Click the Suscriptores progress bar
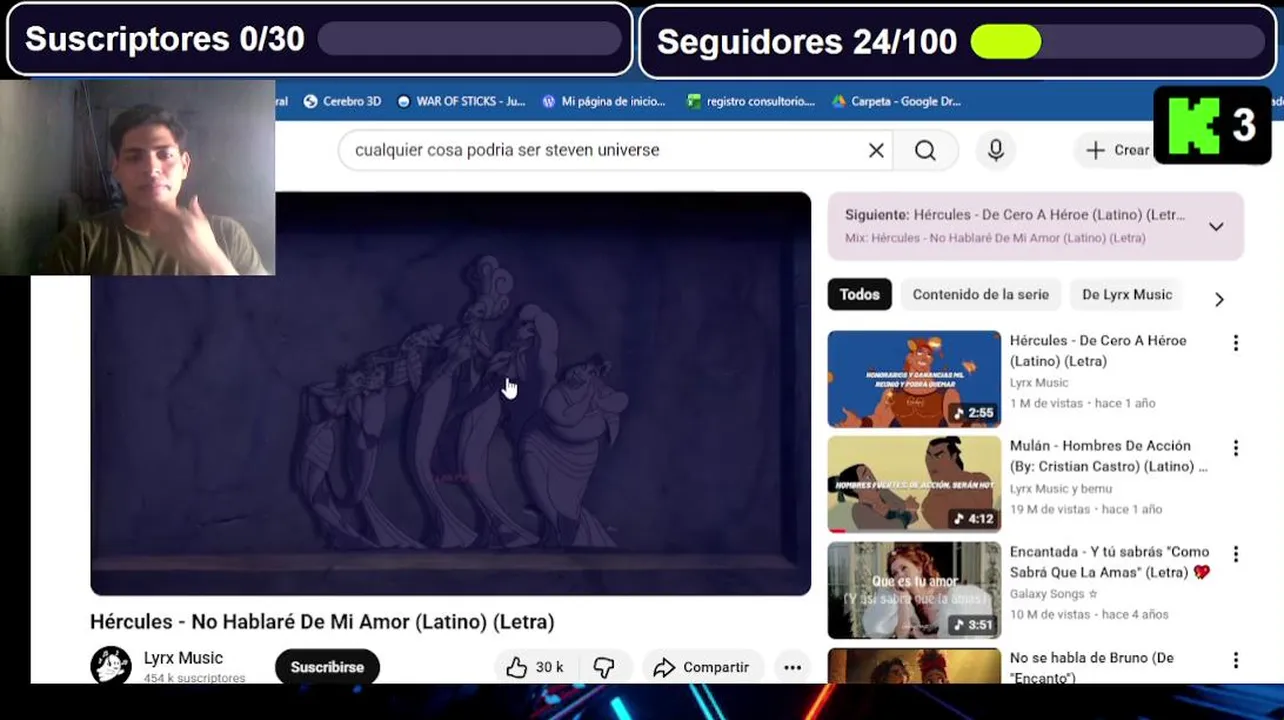The image size is (1284, 720). pos(470,39)
